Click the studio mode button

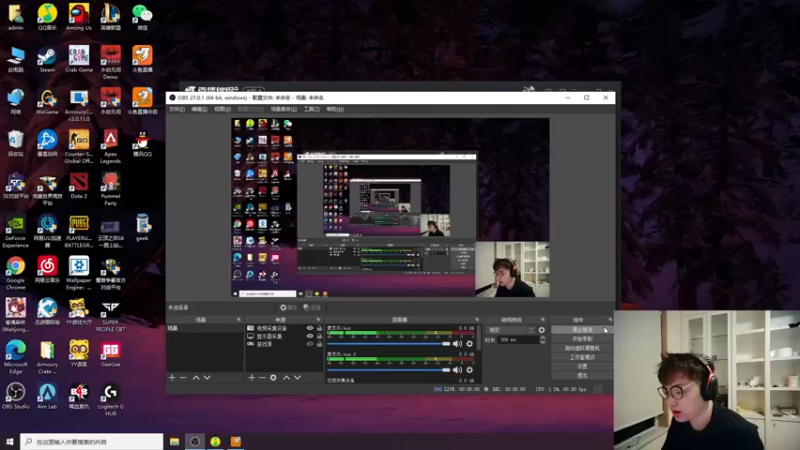pyautogui.click(x=582, y=357)
